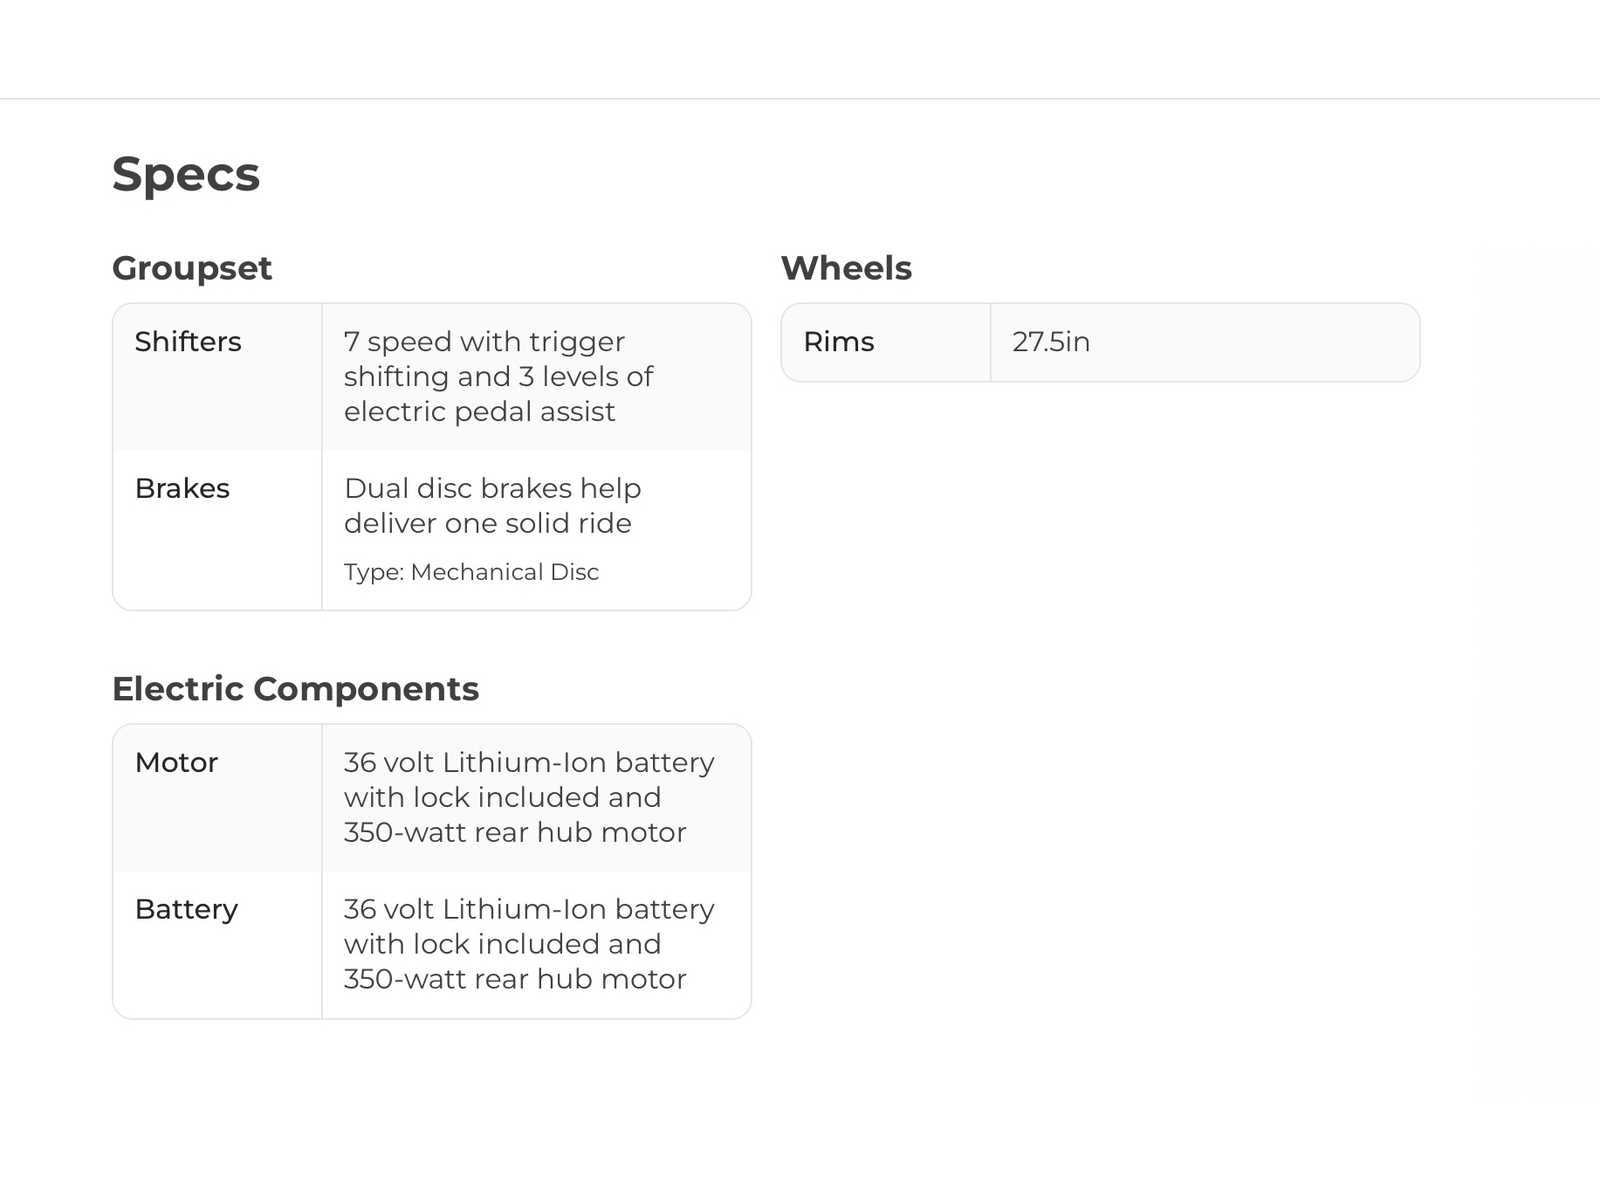
Task: Click the 27.5in rim size value
Action: click(x=1051, y=342)
